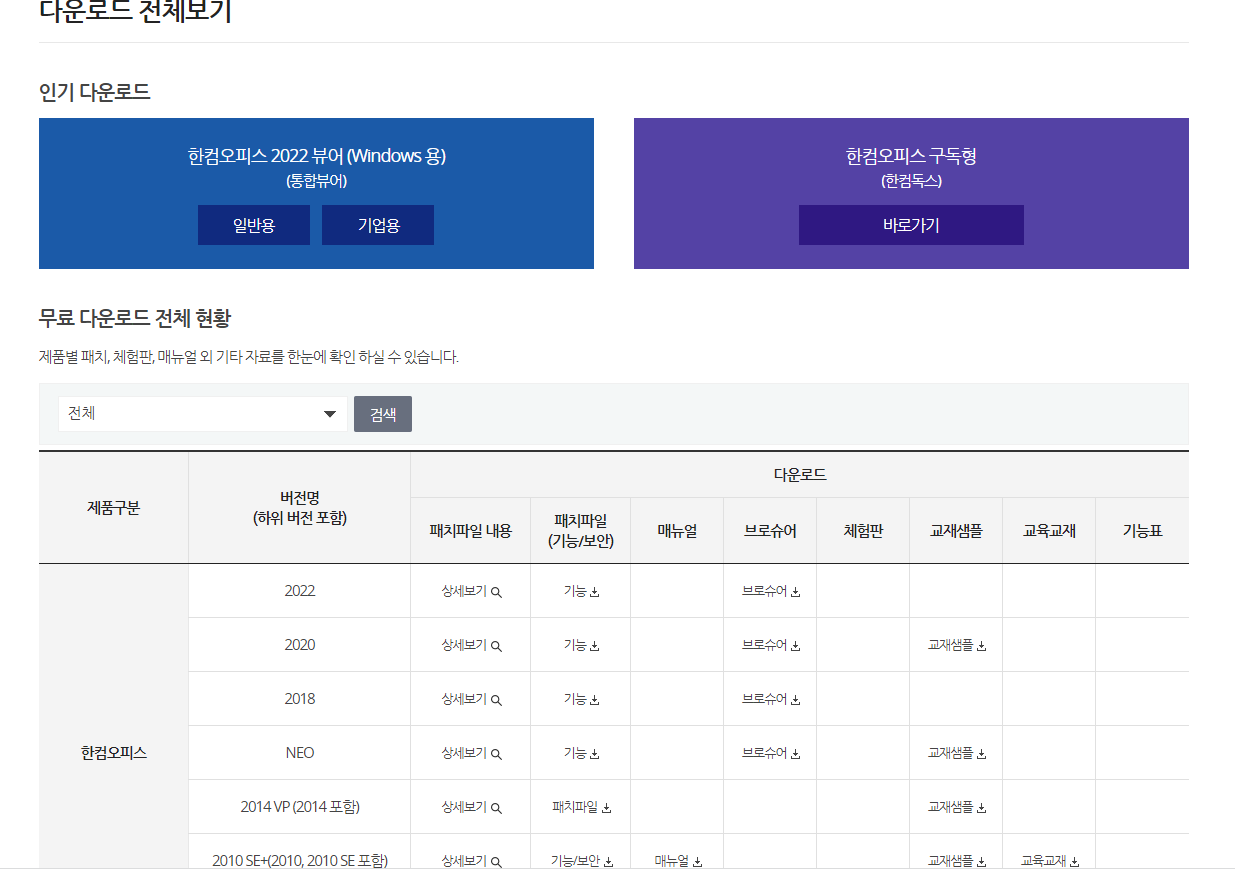
Task: Click the 기능표 column header
Action: [1142, 531]
